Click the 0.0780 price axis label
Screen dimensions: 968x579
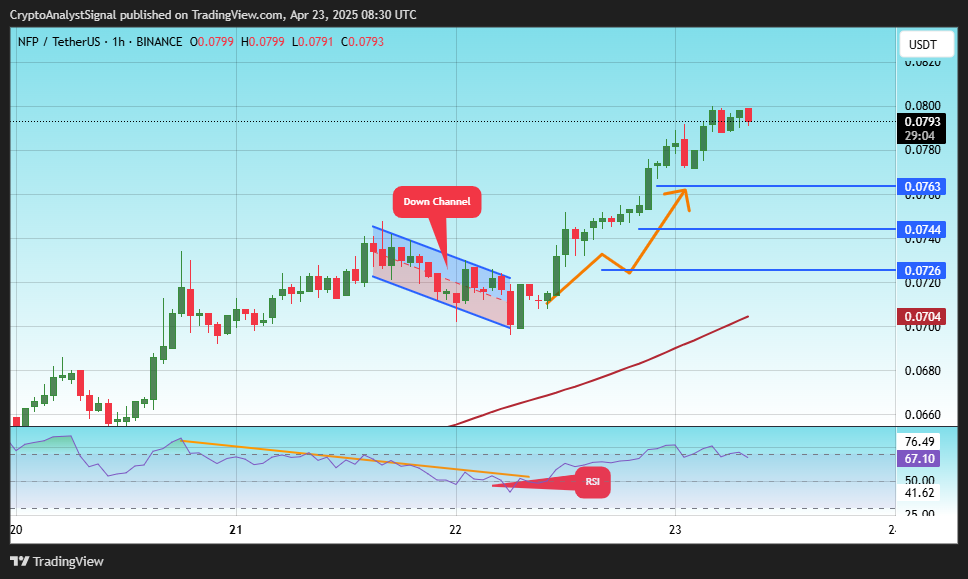tap(922, 150)
